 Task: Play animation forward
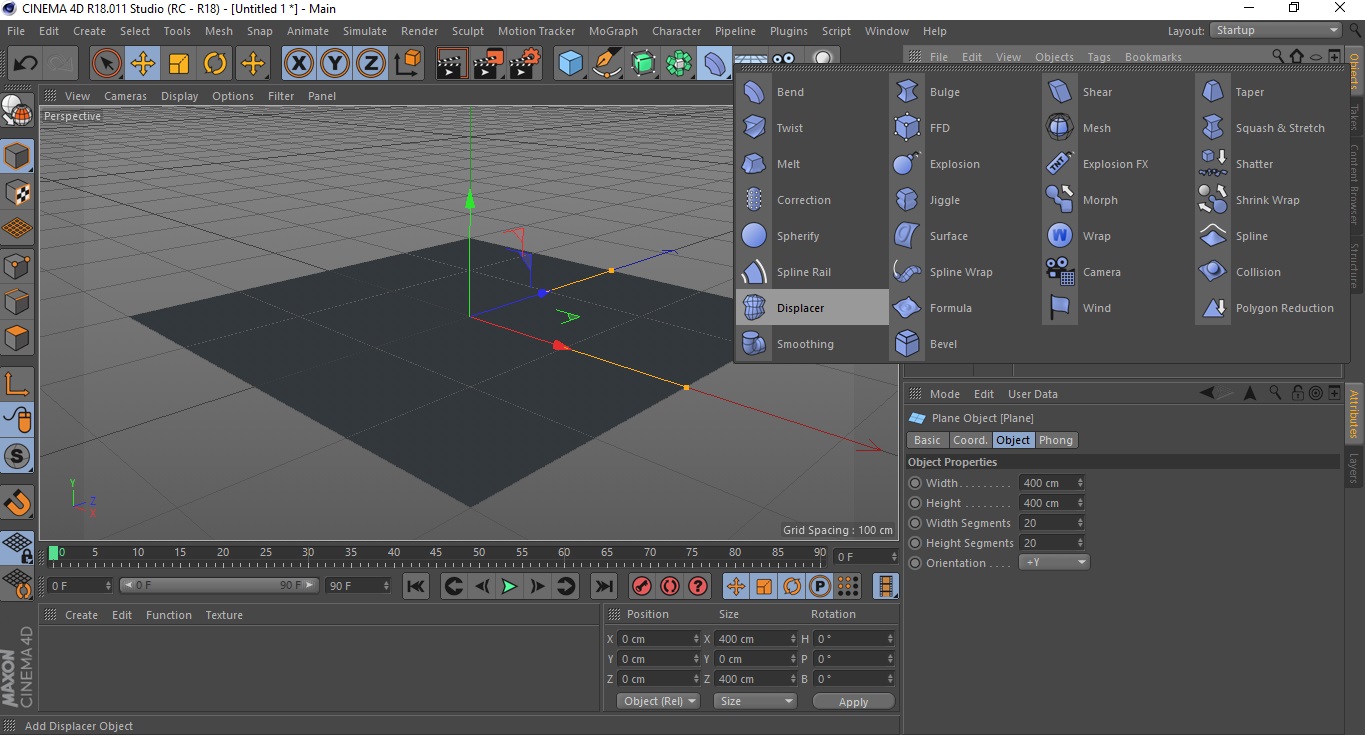pos(509,586)
